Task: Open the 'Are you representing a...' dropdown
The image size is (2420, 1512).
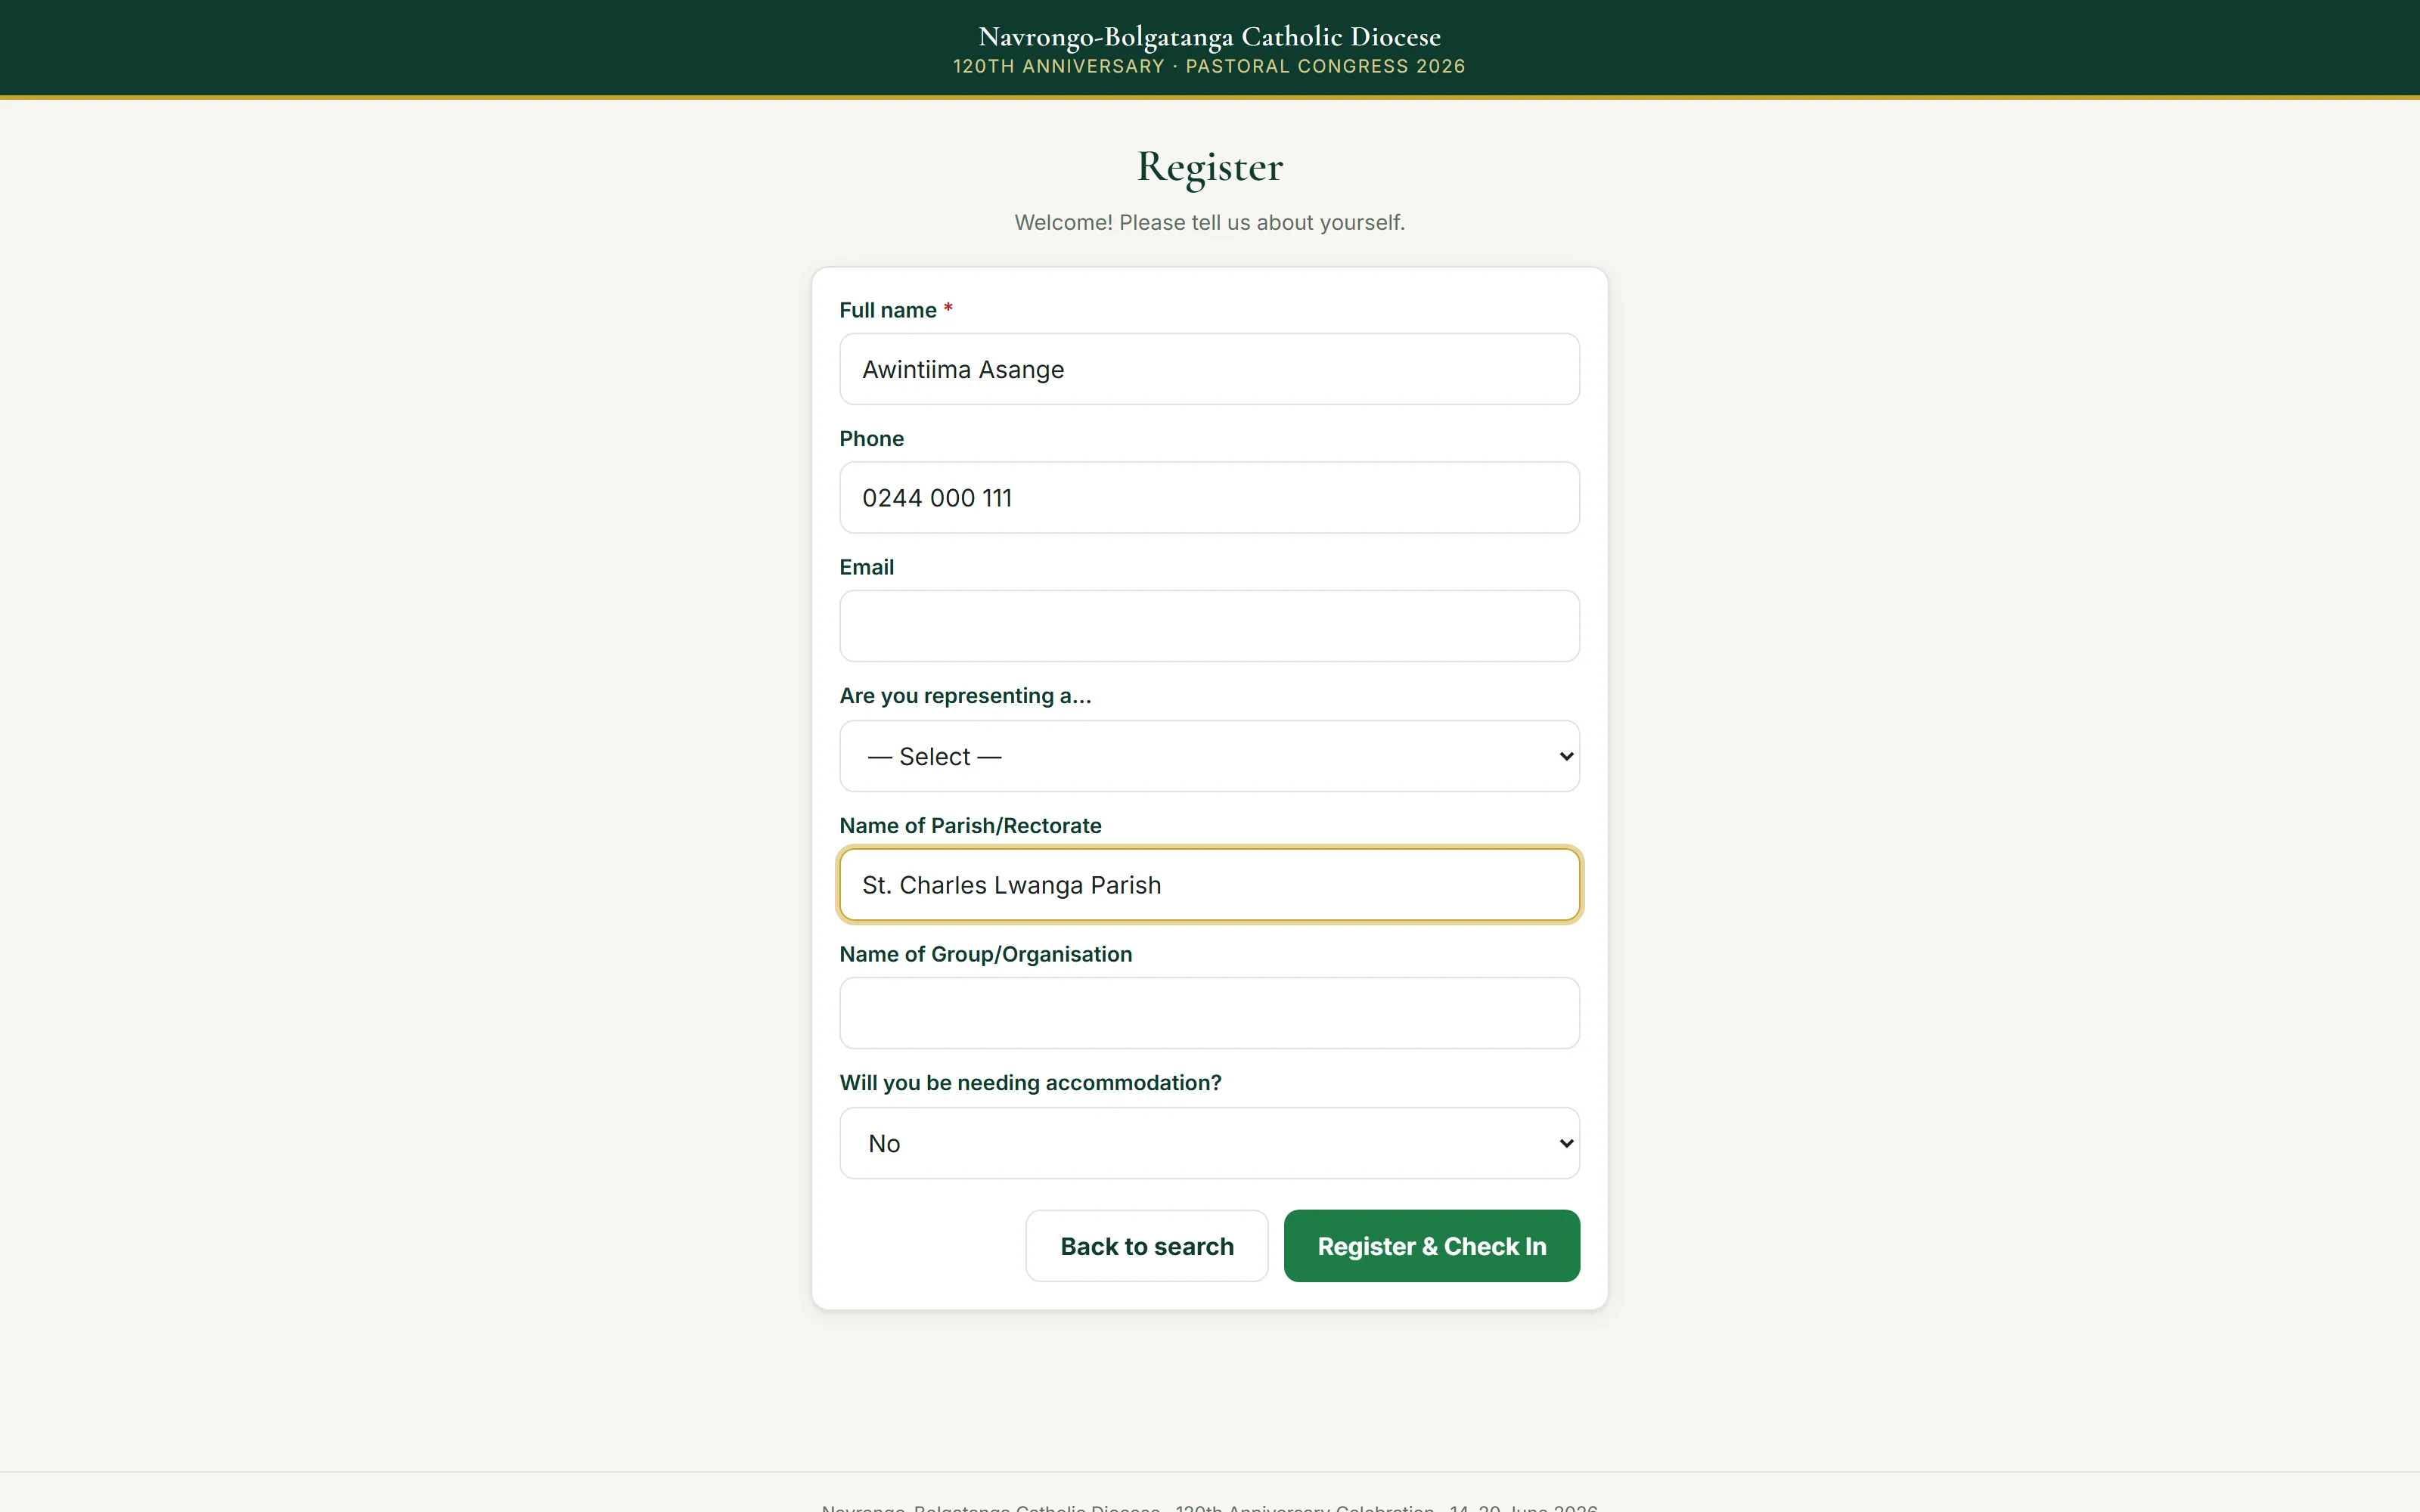Action: (x=1209, y=756)
